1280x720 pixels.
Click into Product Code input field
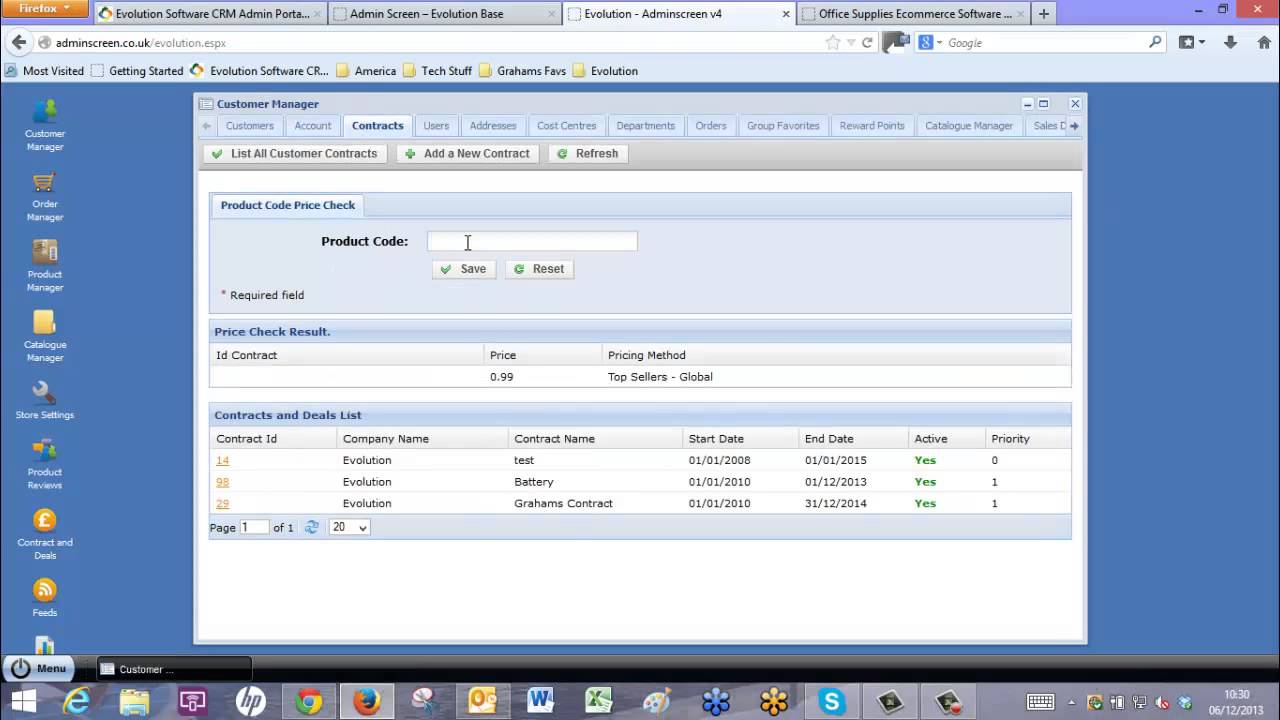(x=532, y=241)
